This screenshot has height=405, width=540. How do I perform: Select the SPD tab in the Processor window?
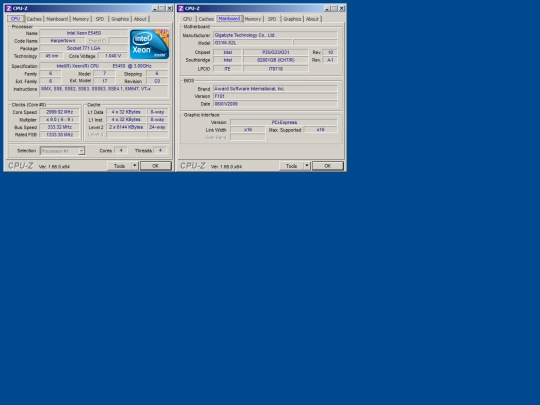[x=100, y=19]
